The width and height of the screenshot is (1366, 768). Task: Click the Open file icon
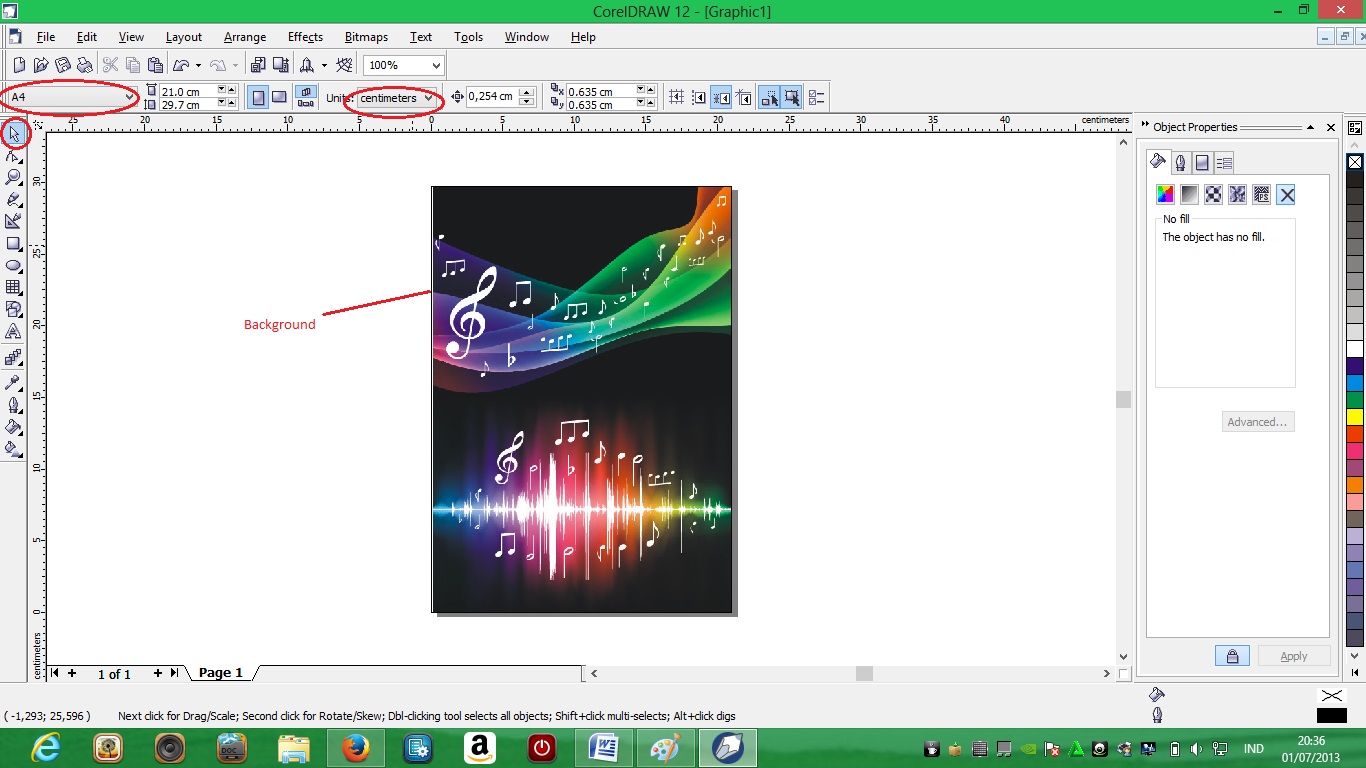click(x=41, y=65)
